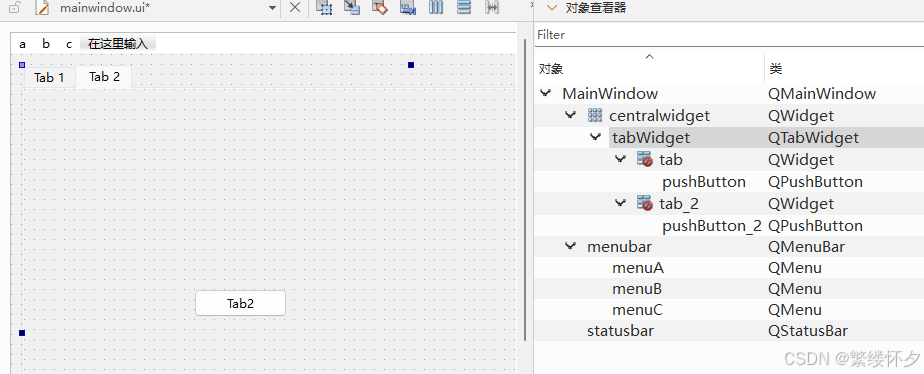
Task: Click the Filter input field
Action: pyautogui.click(x=730, y=35)
